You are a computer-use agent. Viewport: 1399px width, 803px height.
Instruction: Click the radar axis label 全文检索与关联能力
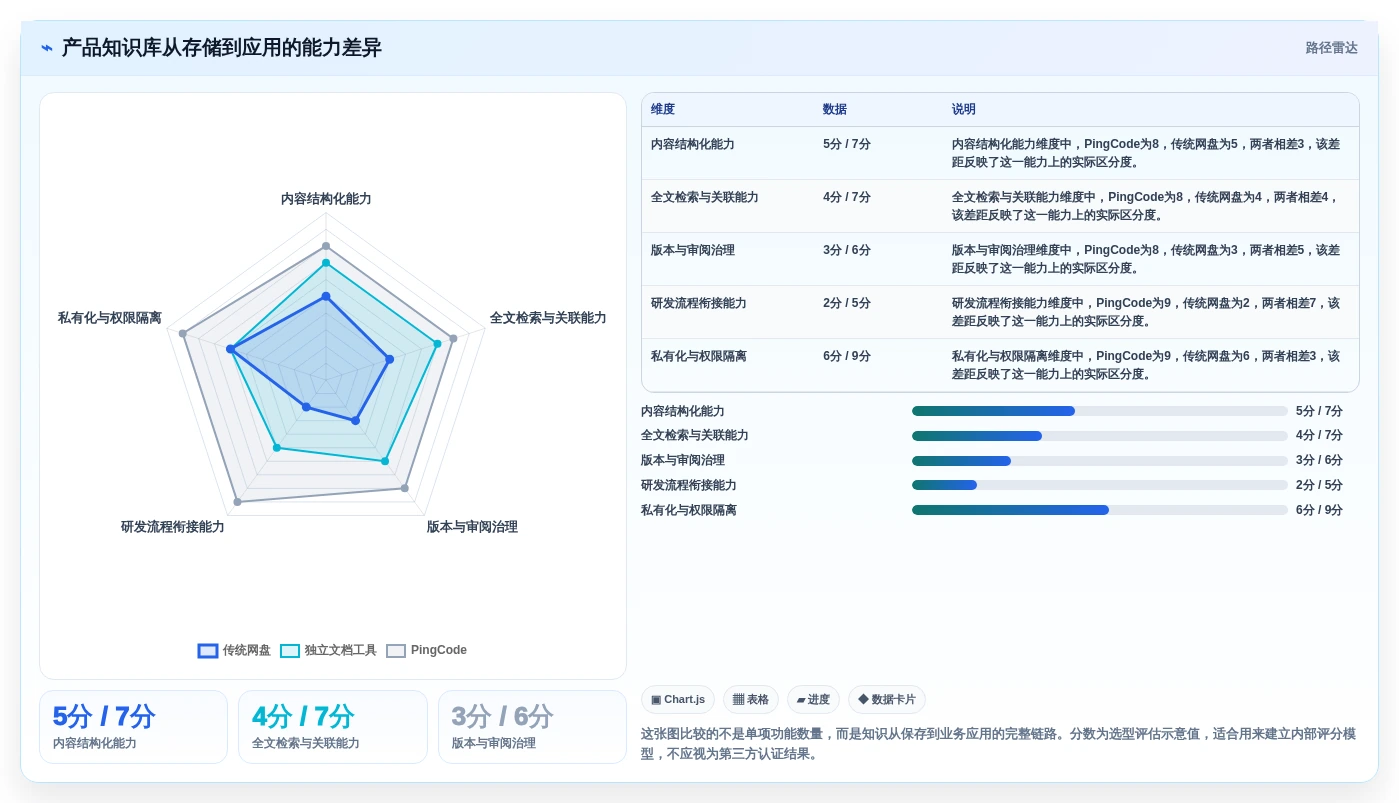coord(548,318)
